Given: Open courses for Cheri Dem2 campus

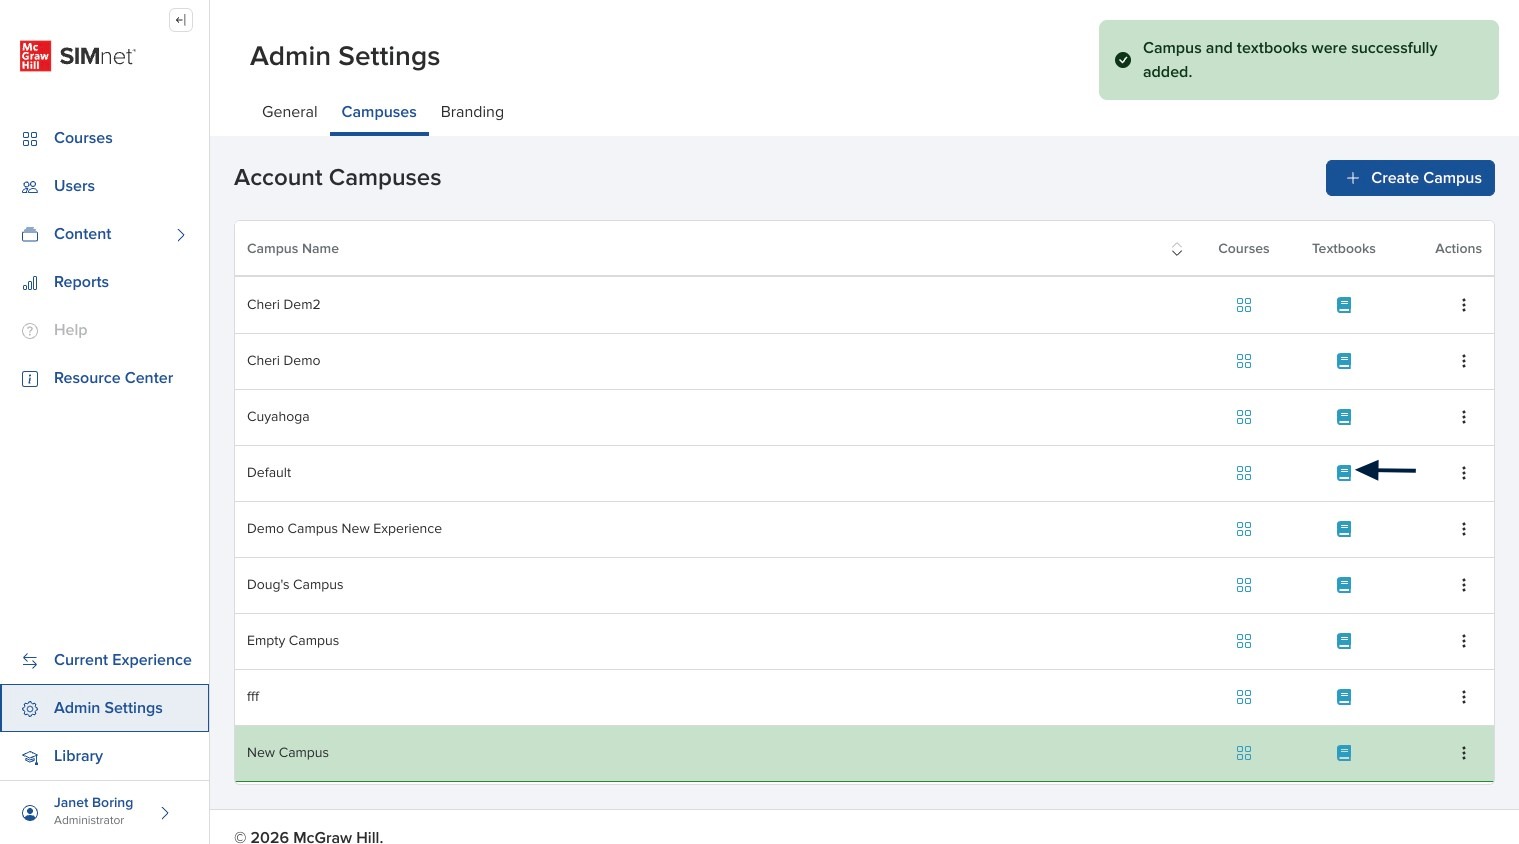Looking at the screenshot, I should coord(1244,305).
